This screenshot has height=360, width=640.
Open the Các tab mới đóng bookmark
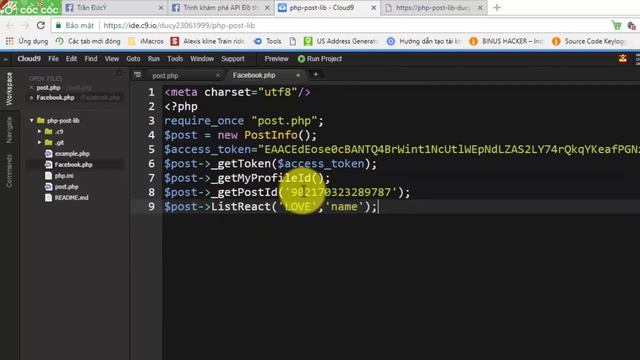pos(88,41)
